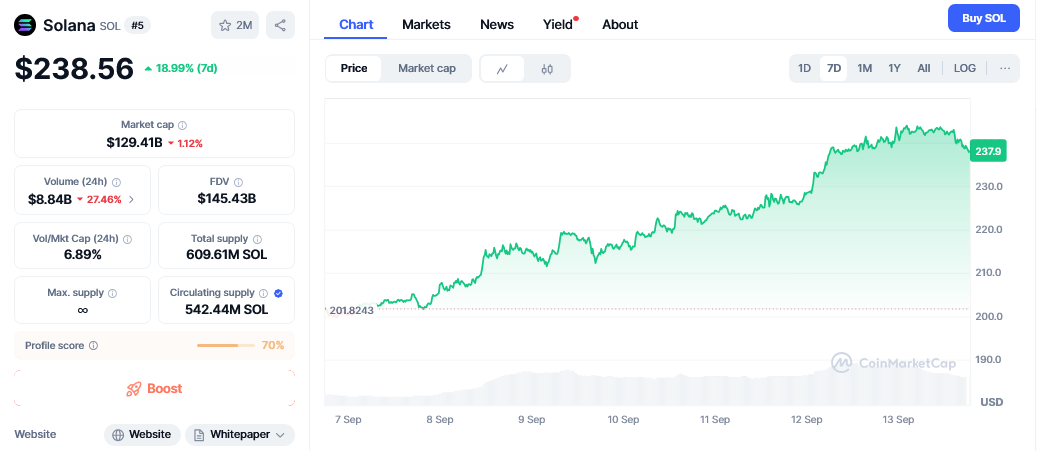Screen dimensions: 1037x451
Task: Click the $238.56 price text
Action: coord(74,68)
